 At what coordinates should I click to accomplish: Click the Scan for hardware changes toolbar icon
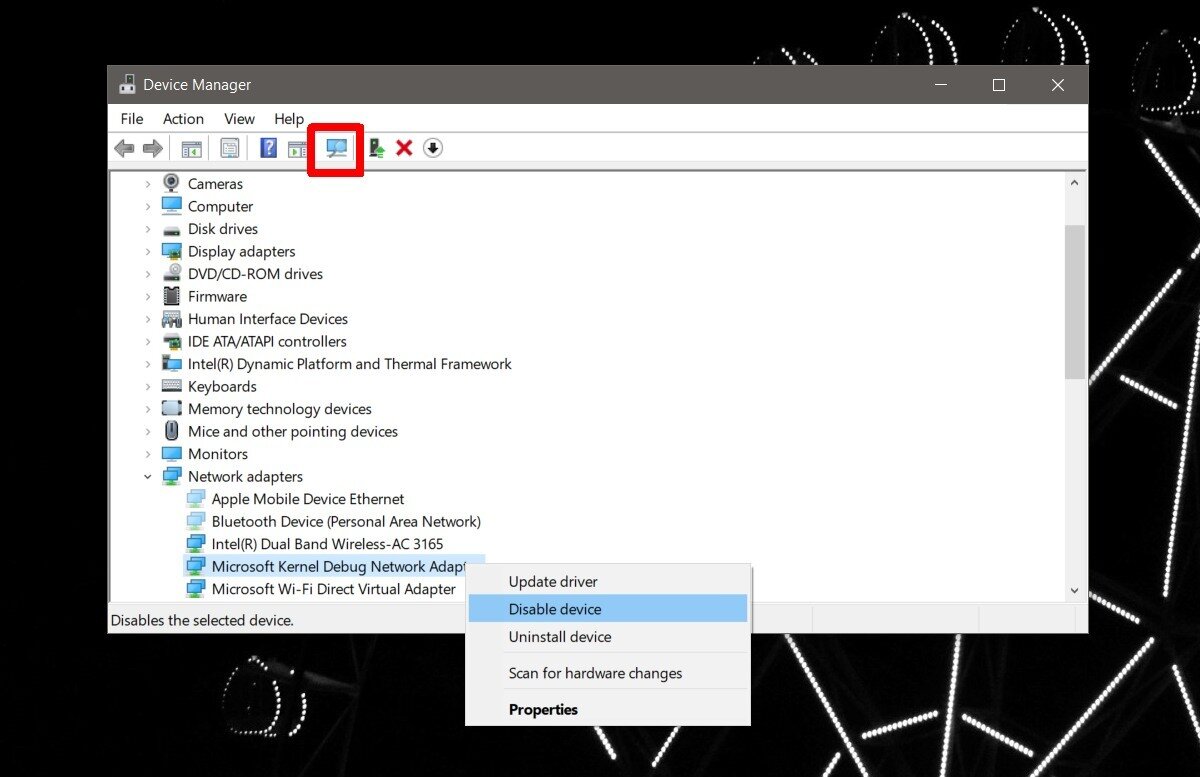336,148
